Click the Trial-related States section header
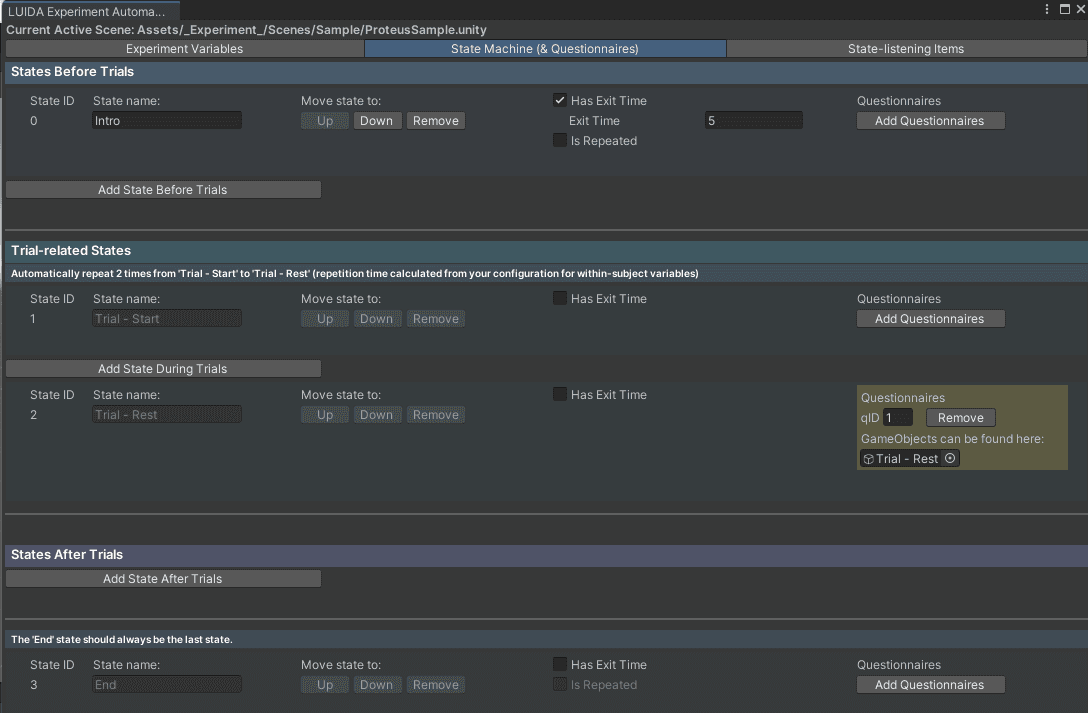1088x713 pixels. point(546,251)
